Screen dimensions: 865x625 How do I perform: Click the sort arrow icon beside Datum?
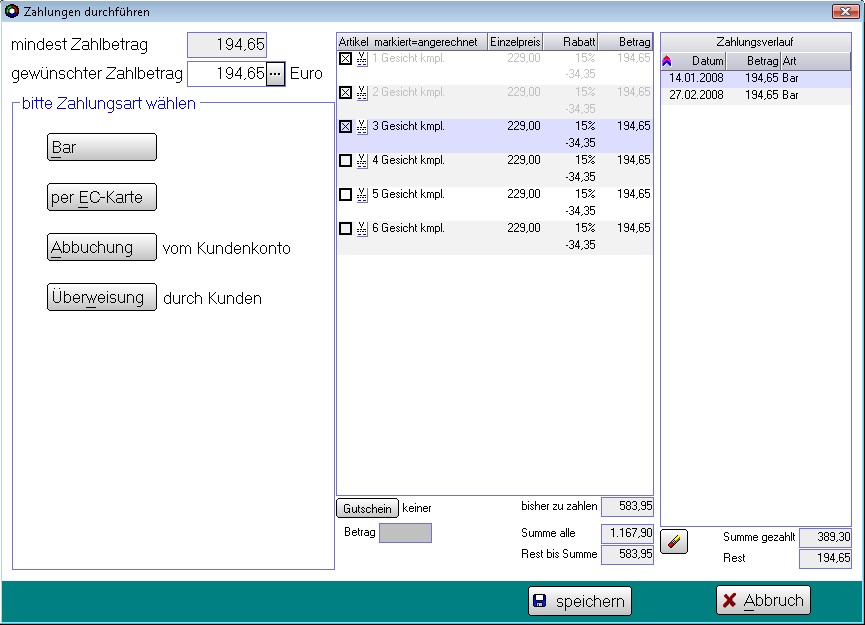pos(667,61)
